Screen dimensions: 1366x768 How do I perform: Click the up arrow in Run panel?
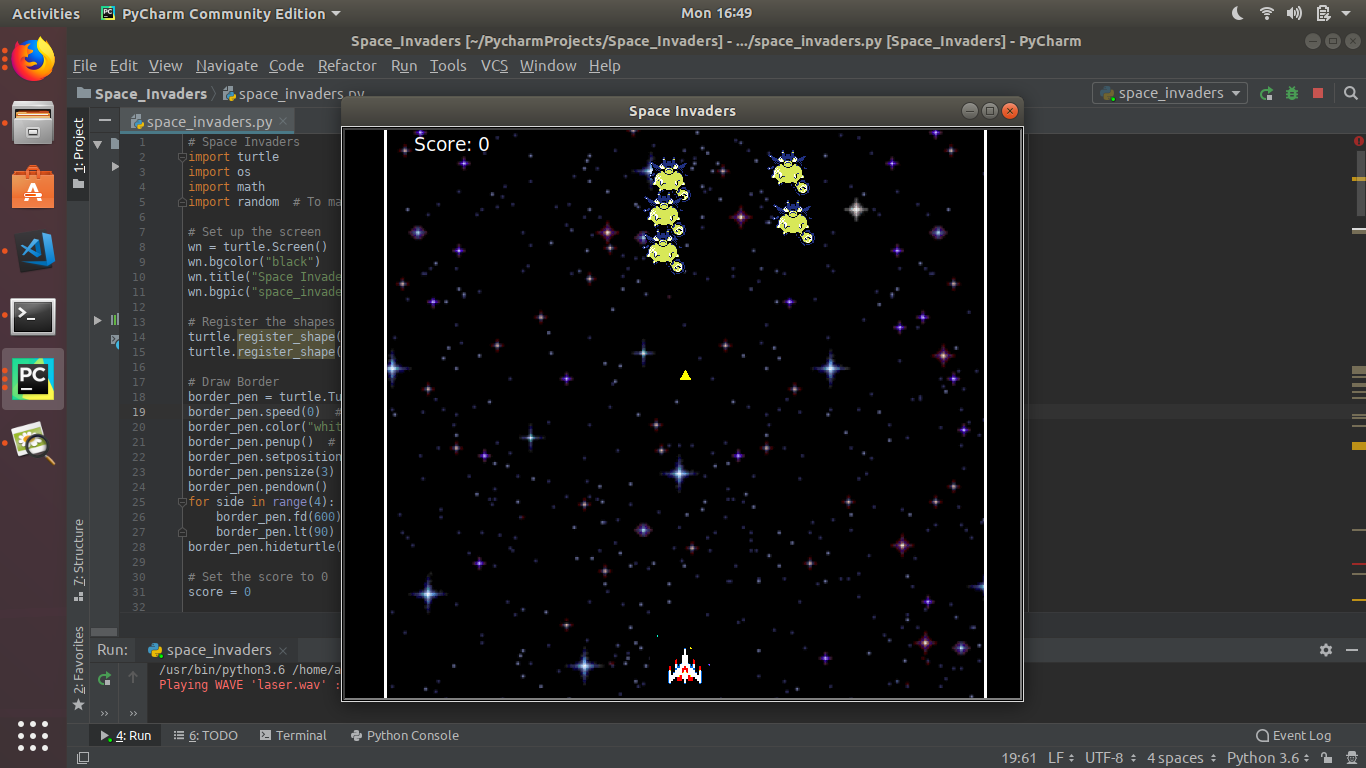(x=133, y=678)
